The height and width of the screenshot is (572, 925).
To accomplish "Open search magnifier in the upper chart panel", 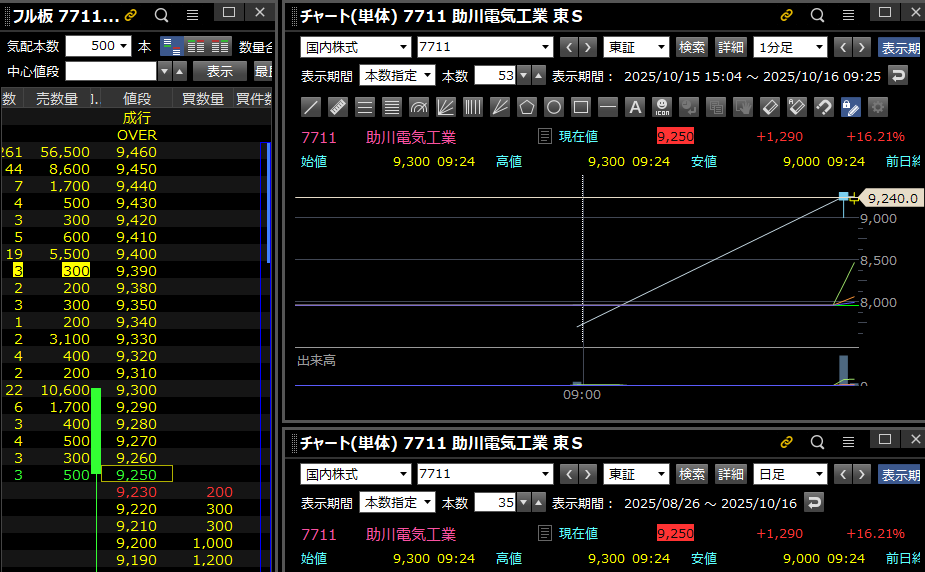I will [817, 15].
